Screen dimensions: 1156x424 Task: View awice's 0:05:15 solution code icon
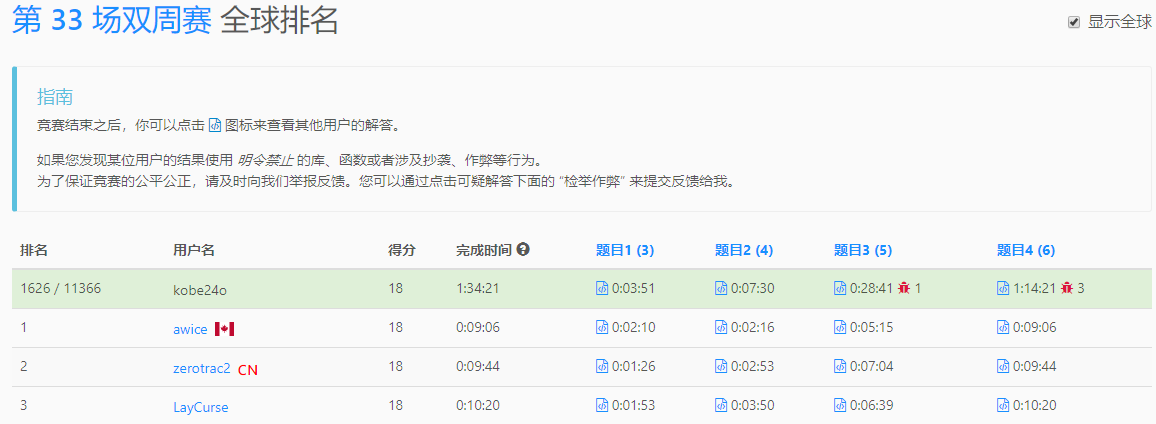[840, 327]
